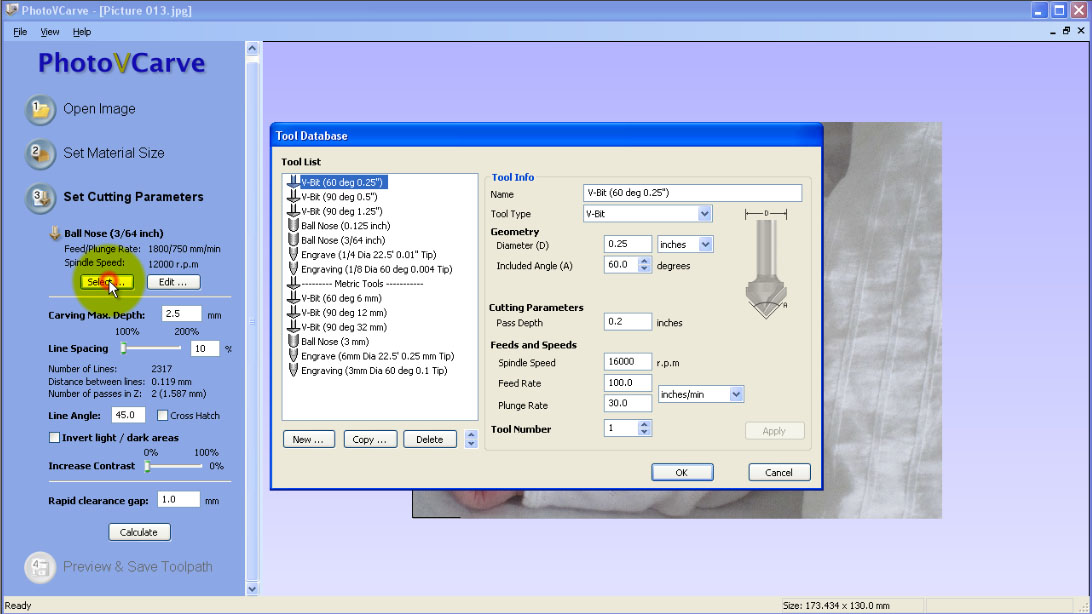Click New... in Tool Database

pyautogui.click(x=309, y=439)
